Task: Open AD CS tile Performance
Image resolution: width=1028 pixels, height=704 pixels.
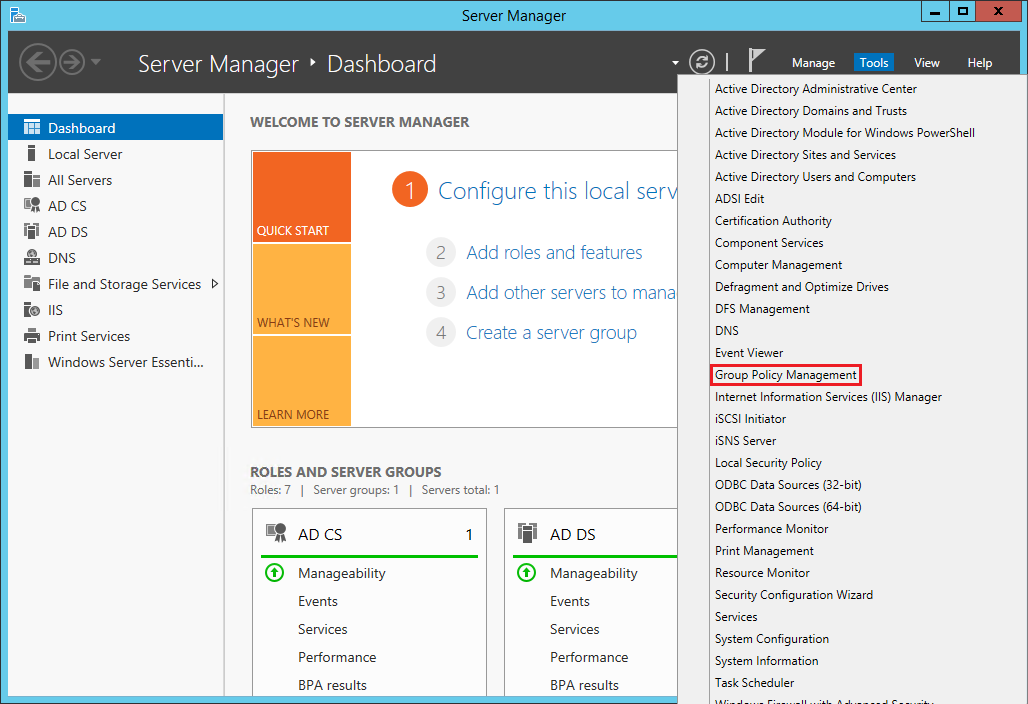Action: [337, 657]
